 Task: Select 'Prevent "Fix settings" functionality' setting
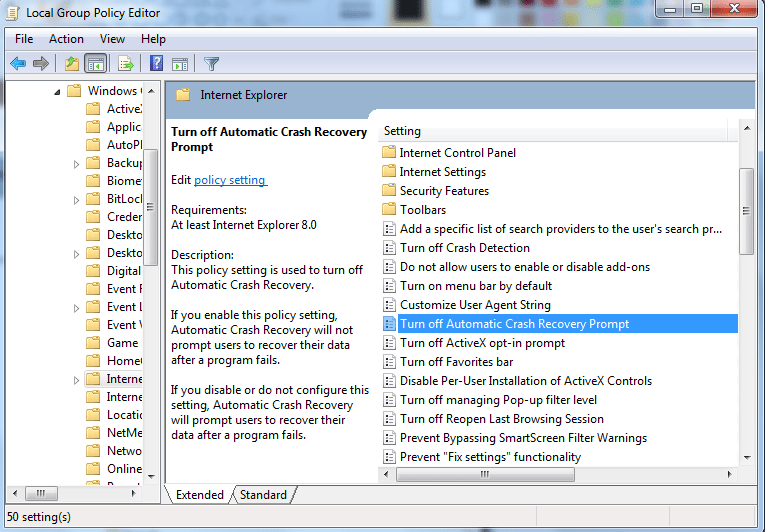click(x=490, y=457)
